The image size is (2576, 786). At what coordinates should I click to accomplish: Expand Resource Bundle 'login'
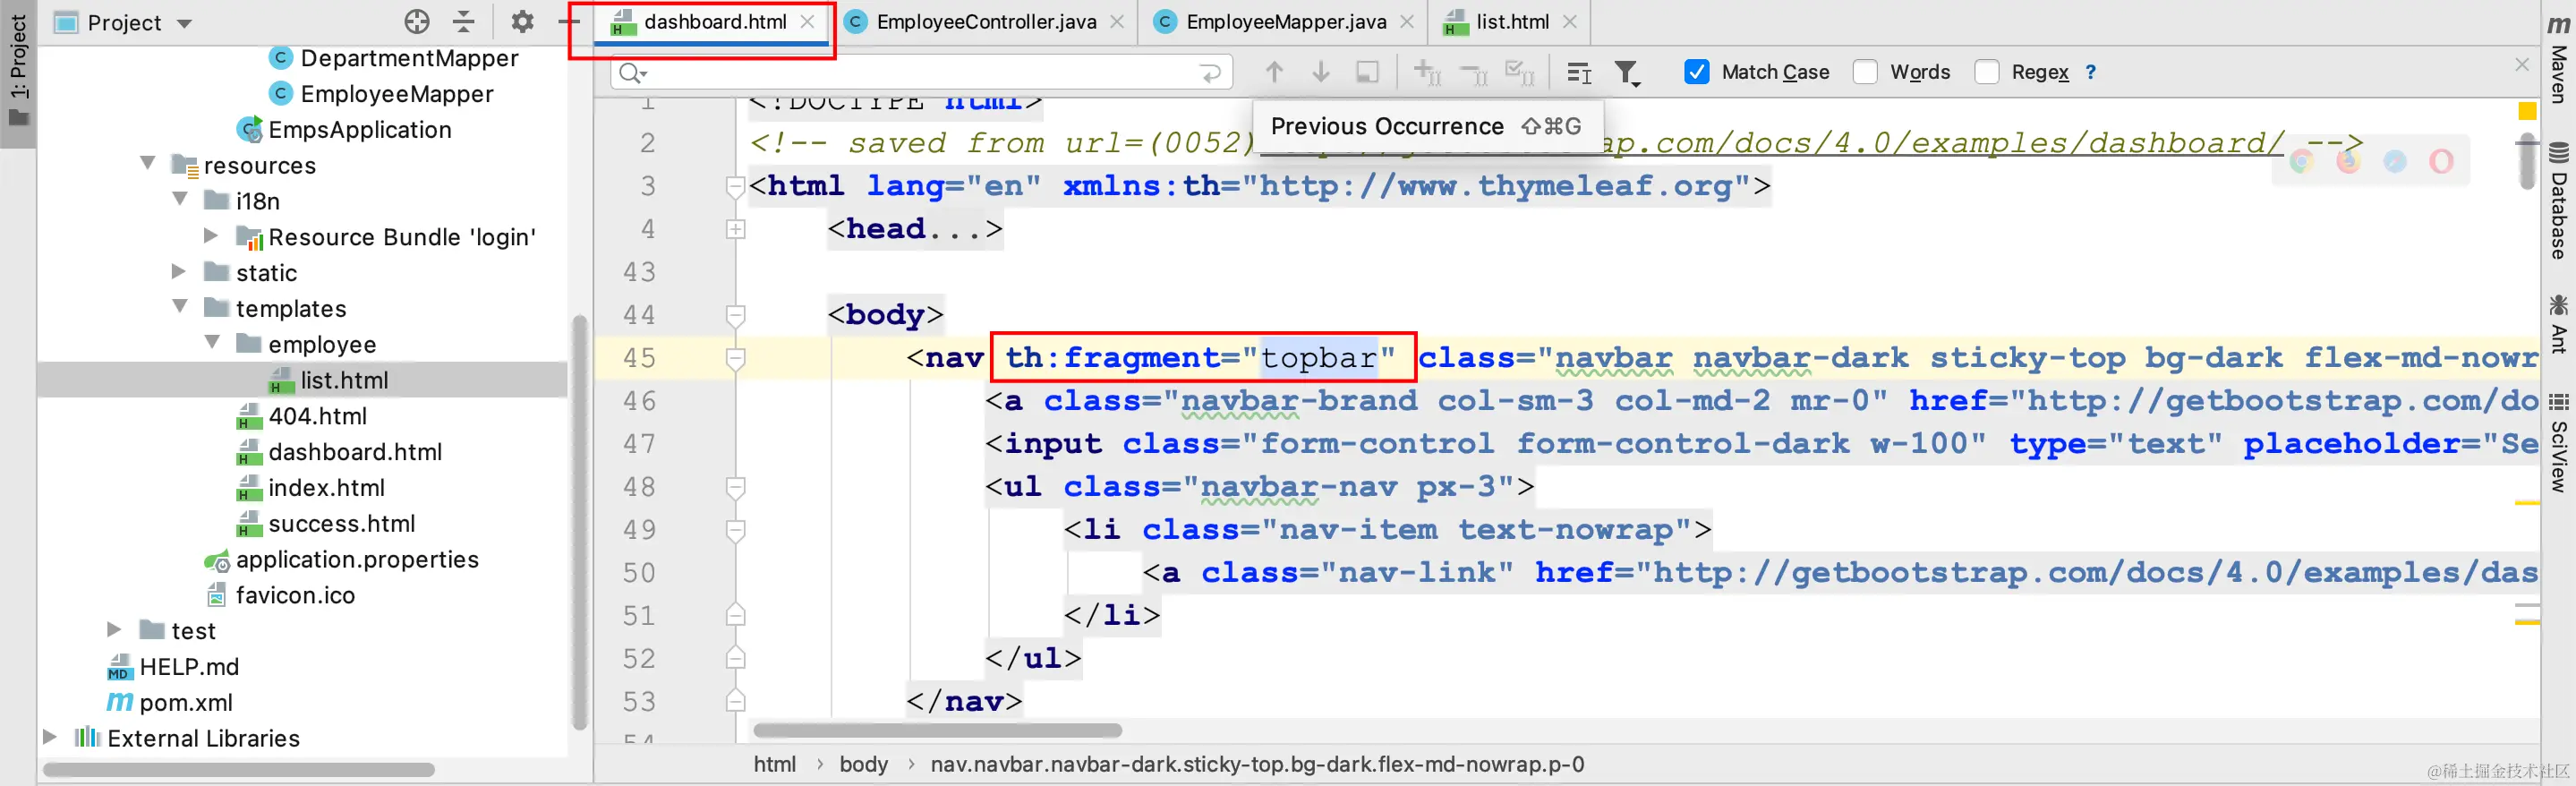211,236
